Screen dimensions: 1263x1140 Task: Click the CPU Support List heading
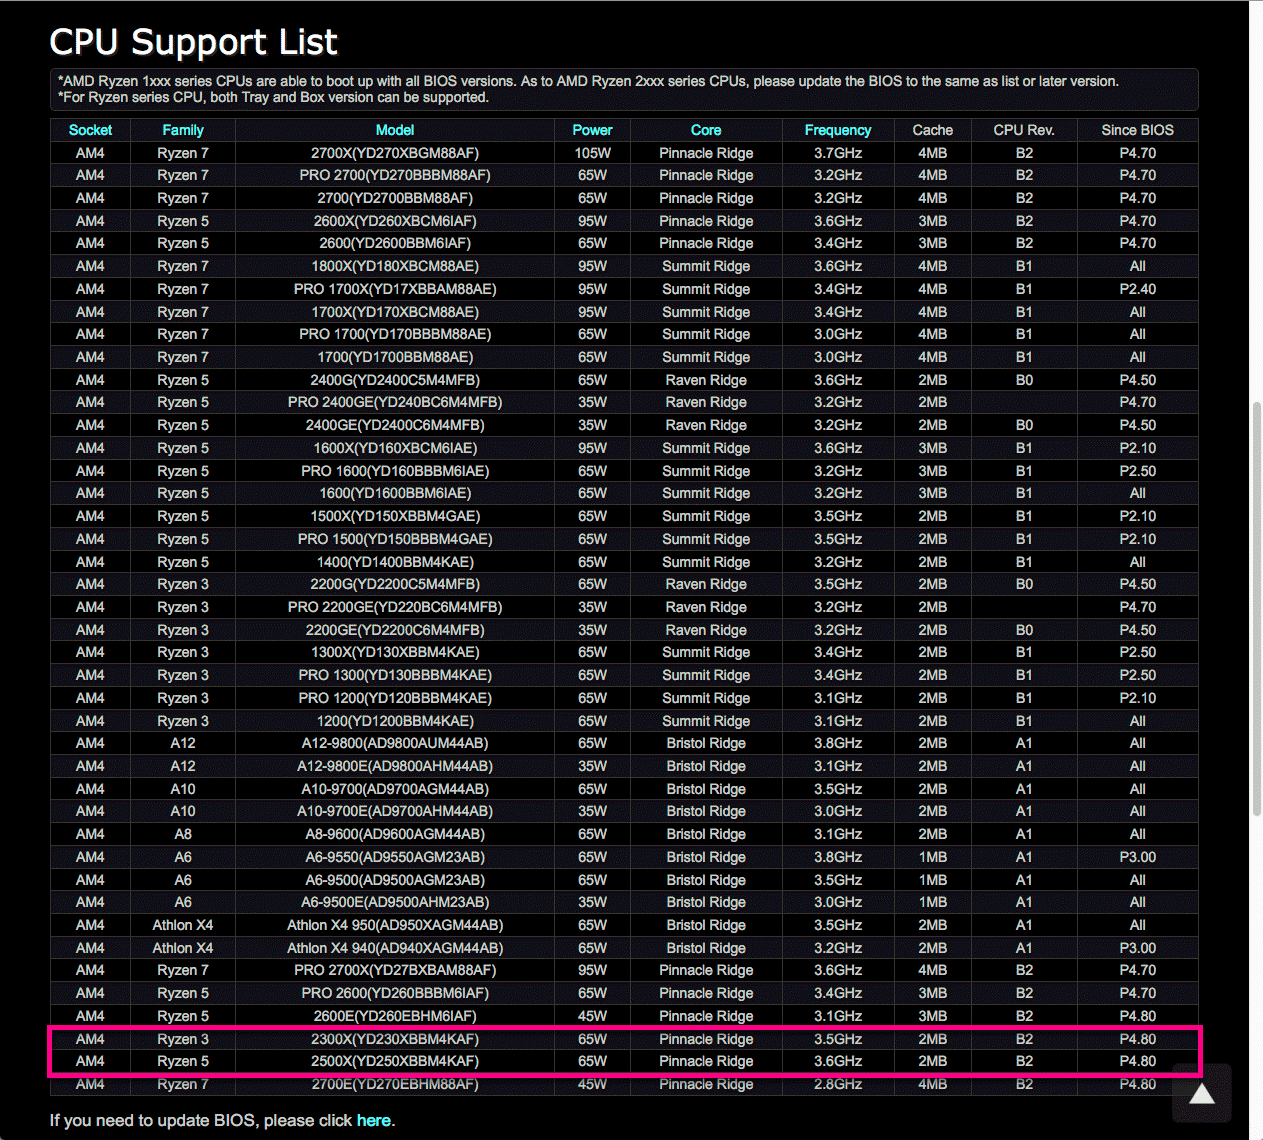(x=194, y=42)
